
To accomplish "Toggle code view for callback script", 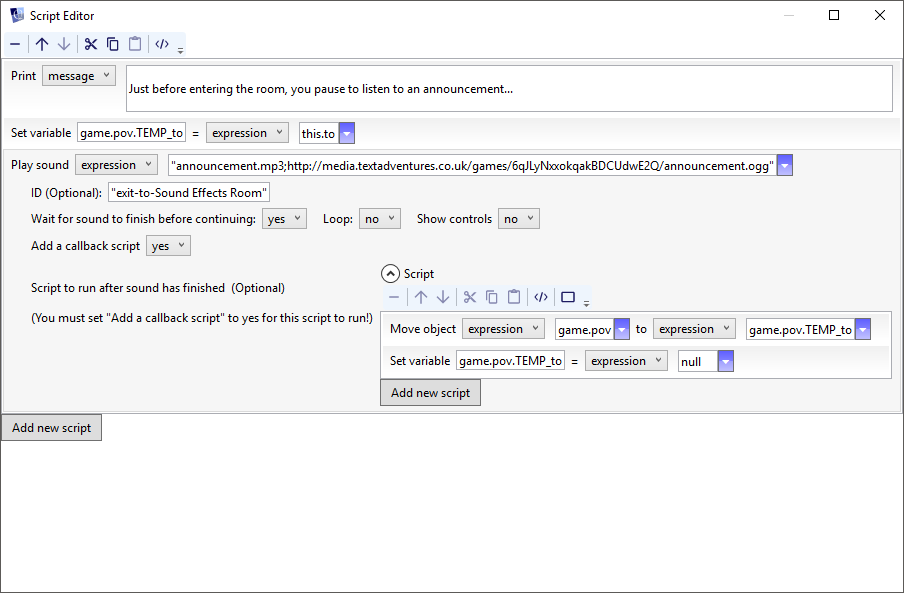I will (x=541, y=297).
